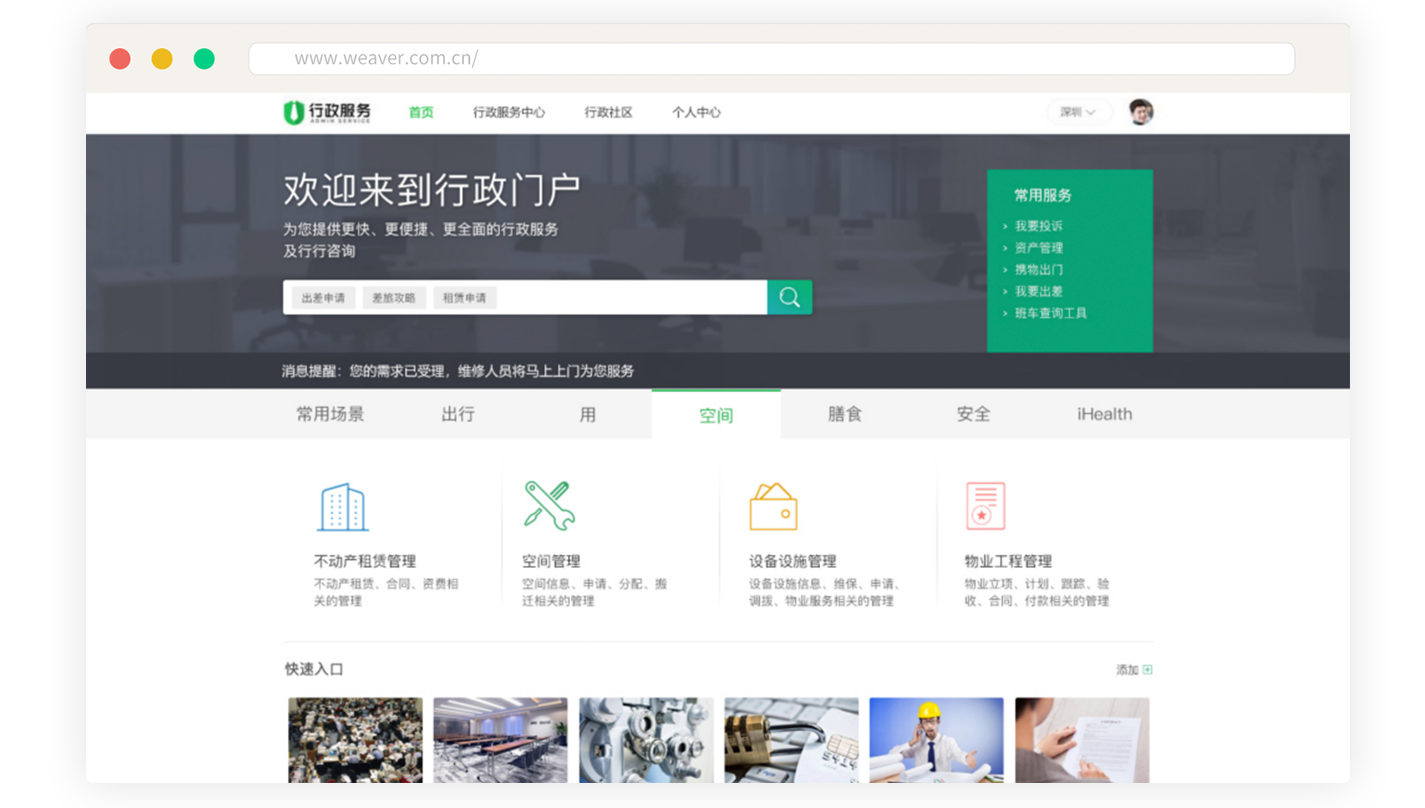Open the 物业工程管理 document icon
The image size is (1425, 808).
tap(985, 507)
